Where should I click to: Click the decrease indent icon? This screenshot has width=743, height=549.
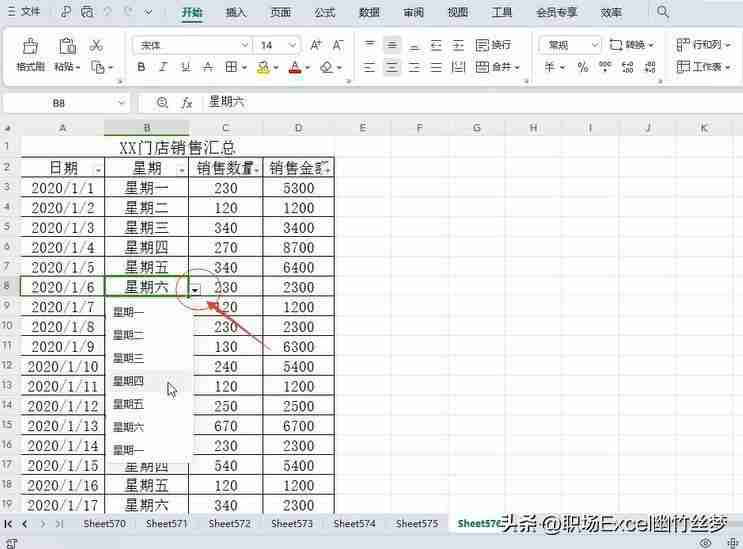point(436,45)
